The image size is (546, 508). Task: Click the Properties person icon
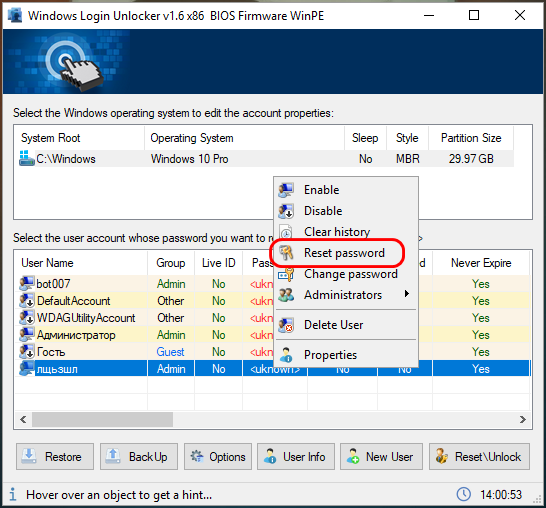[286, 355]
